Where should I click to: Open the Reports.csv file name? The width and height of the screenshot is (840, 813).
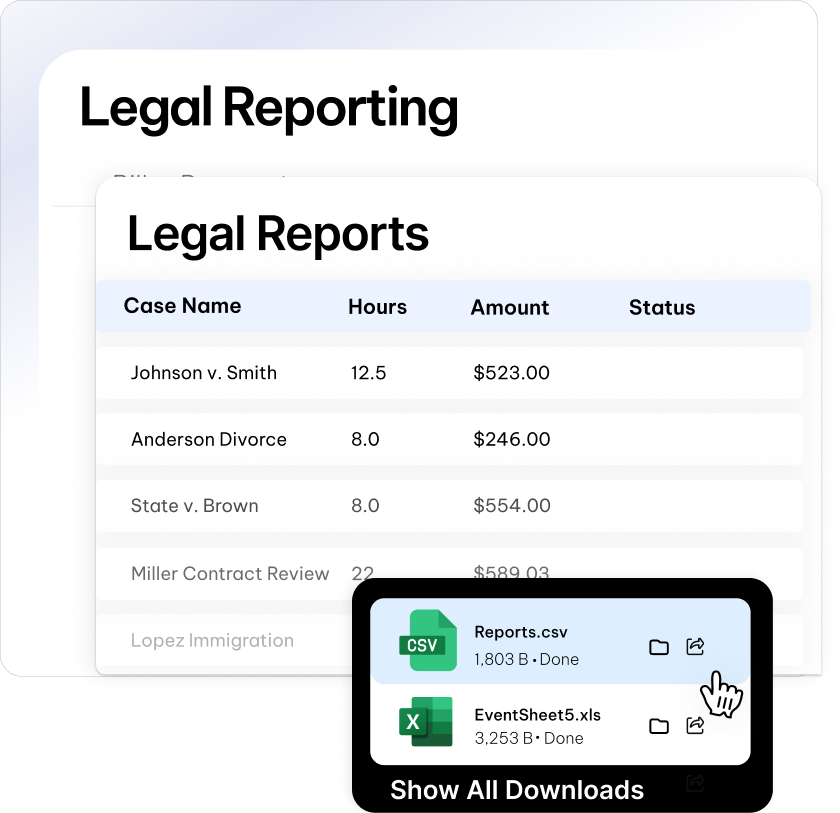520,632
